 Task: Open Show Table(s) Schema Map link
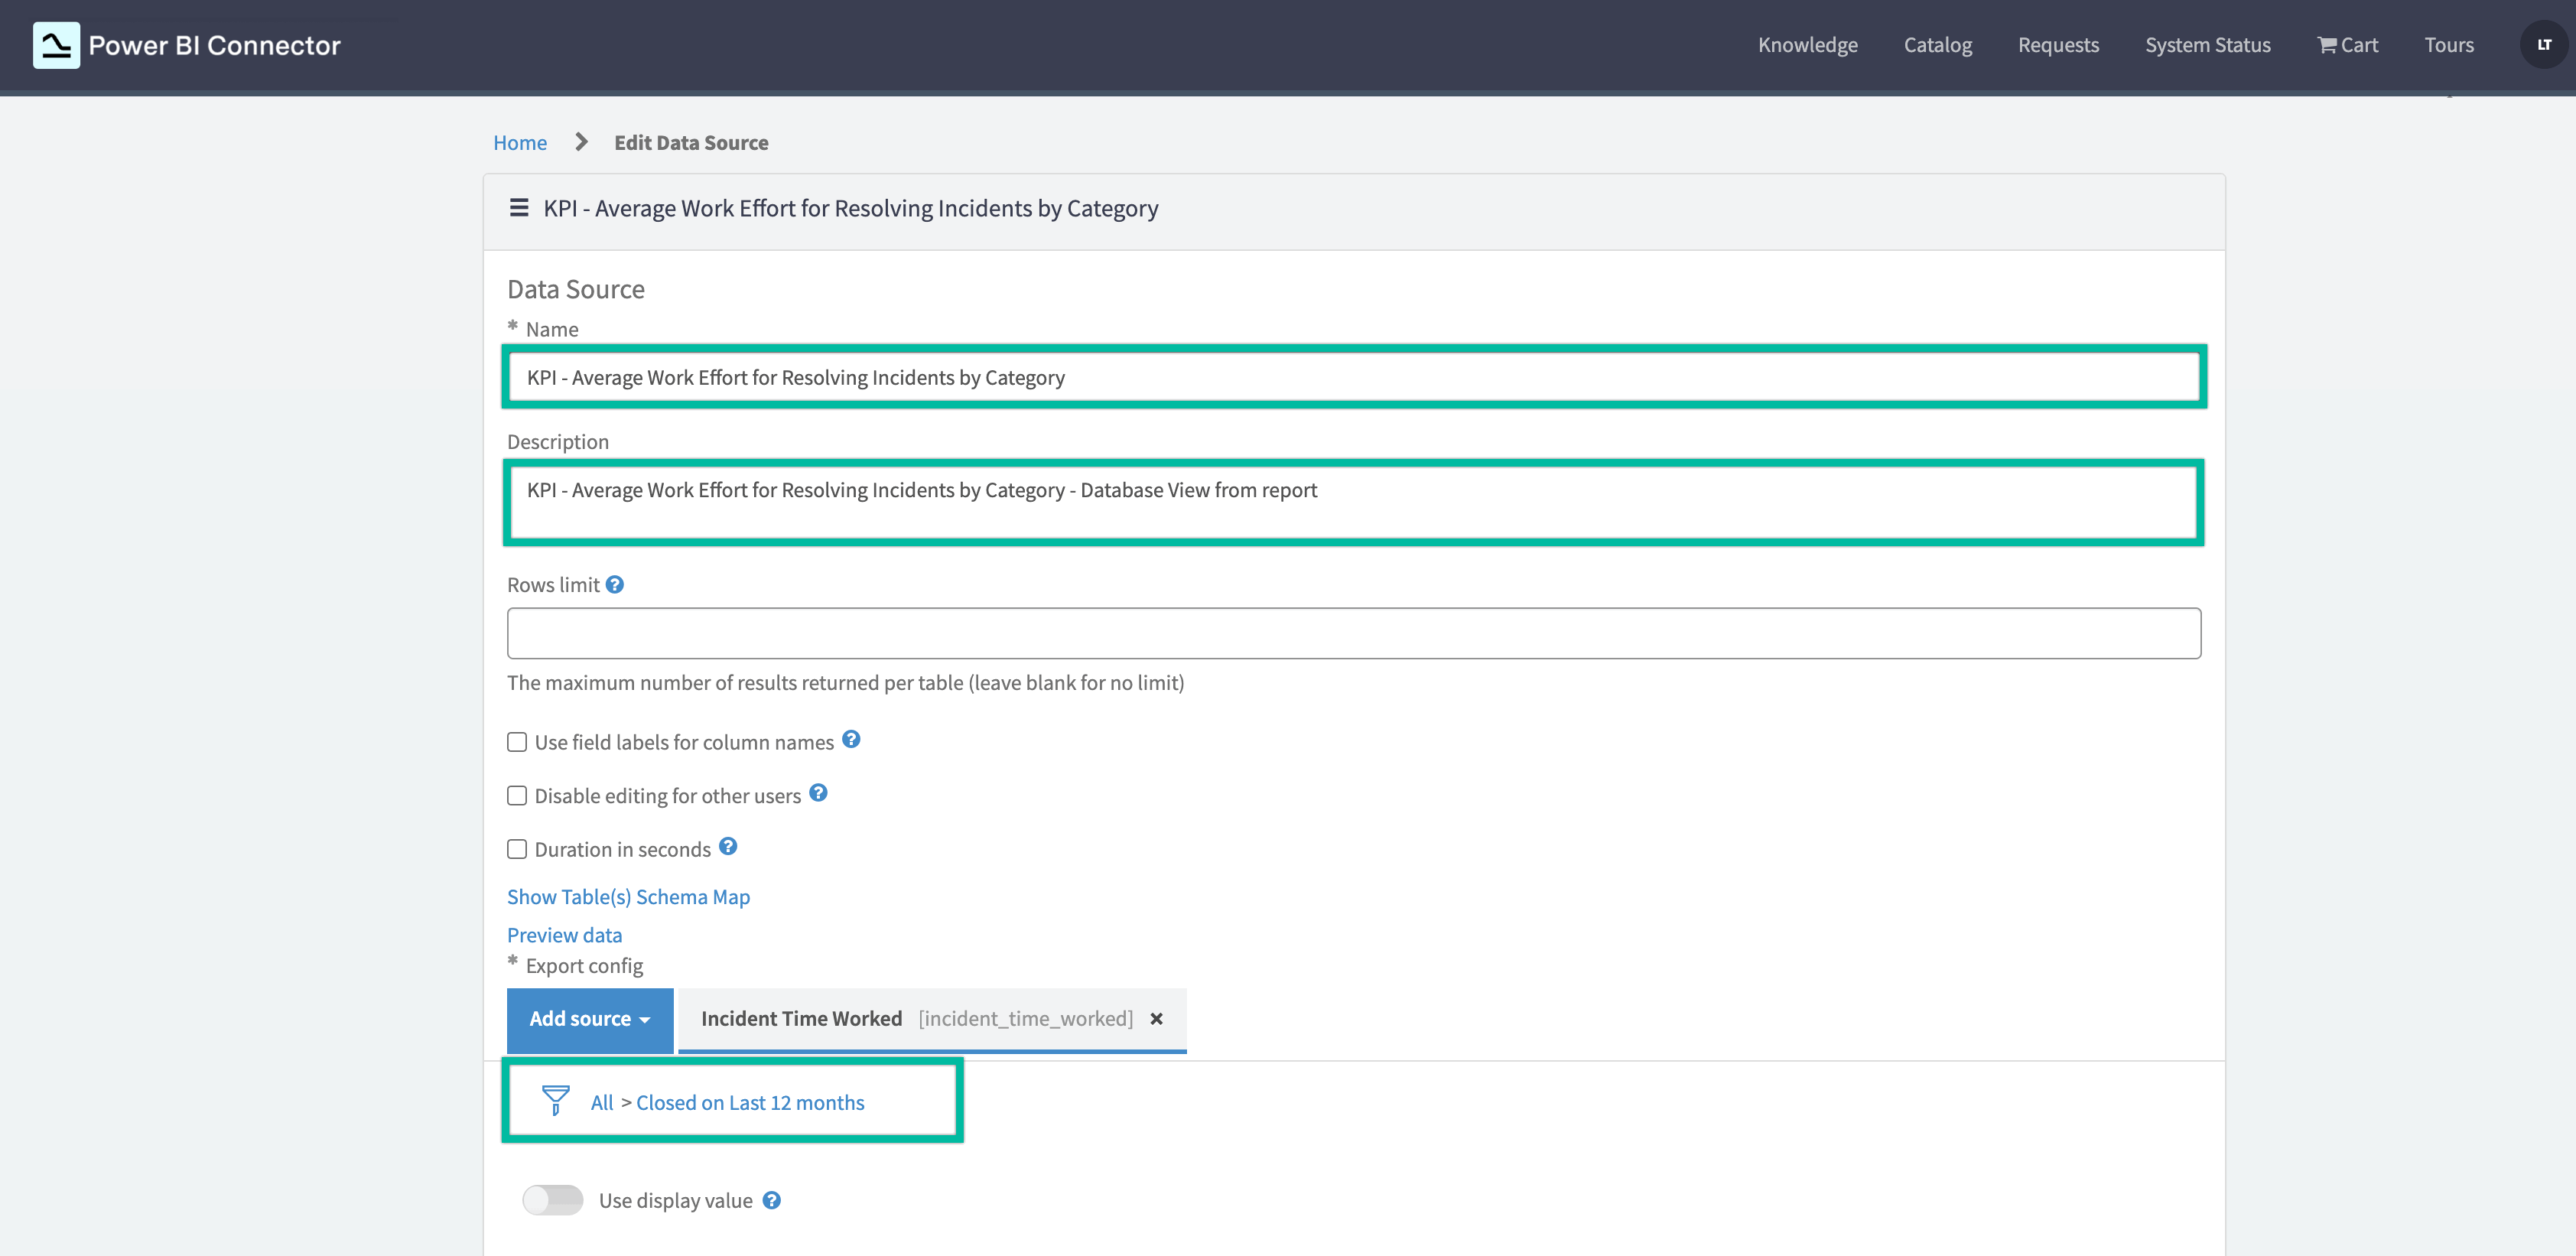click(x=628, y=897)
